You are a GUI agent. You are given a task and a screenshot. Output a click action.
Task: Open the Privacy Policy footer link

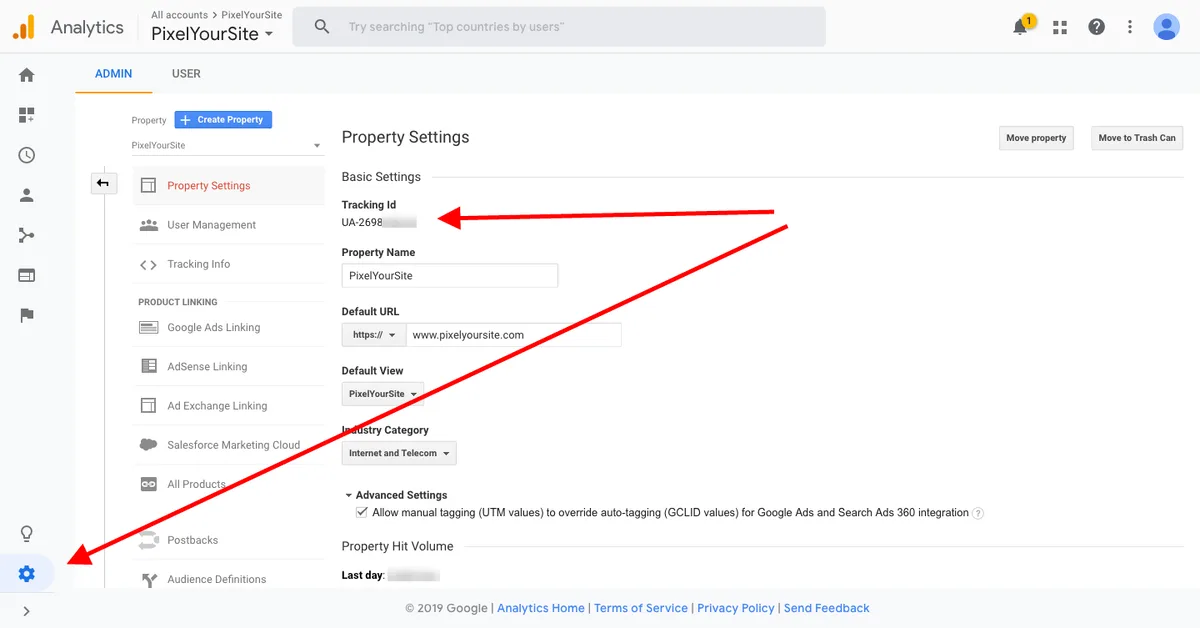(736, 608)
